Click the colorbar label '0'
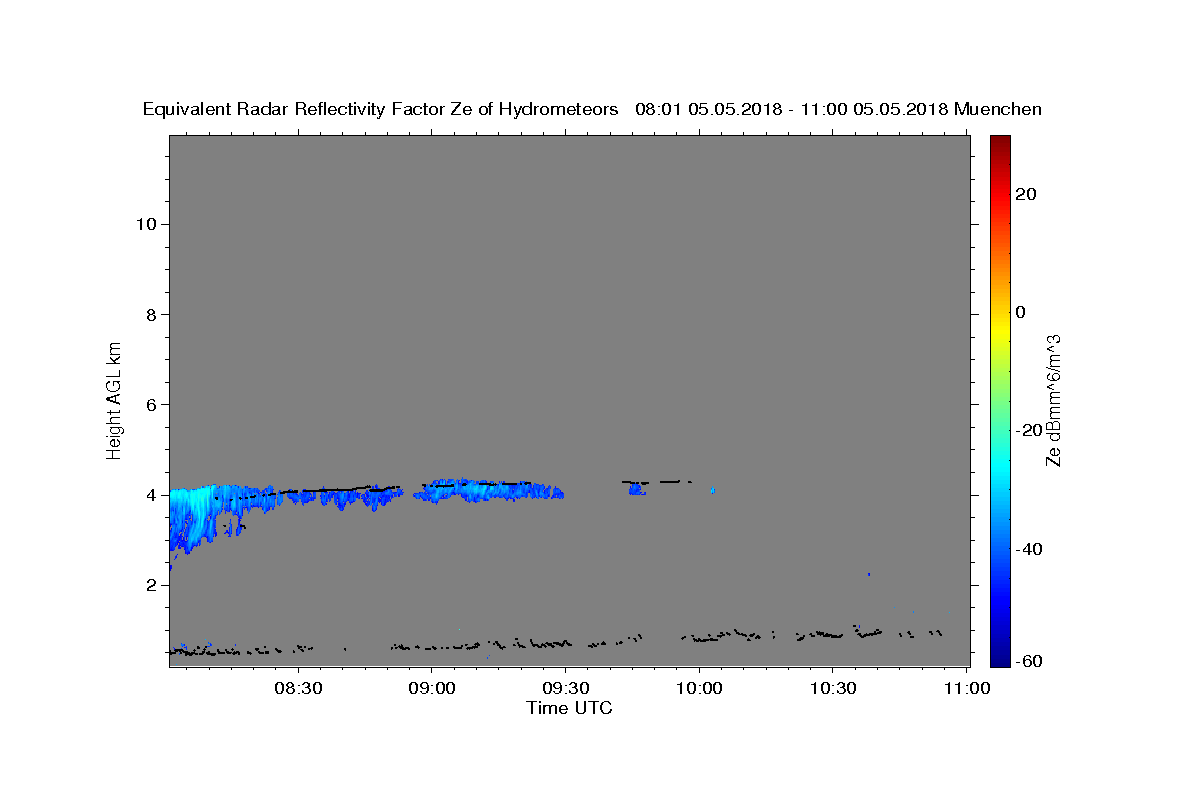Image resolution: width=1200 pixels, height=800 pixels. (1020, 312)
